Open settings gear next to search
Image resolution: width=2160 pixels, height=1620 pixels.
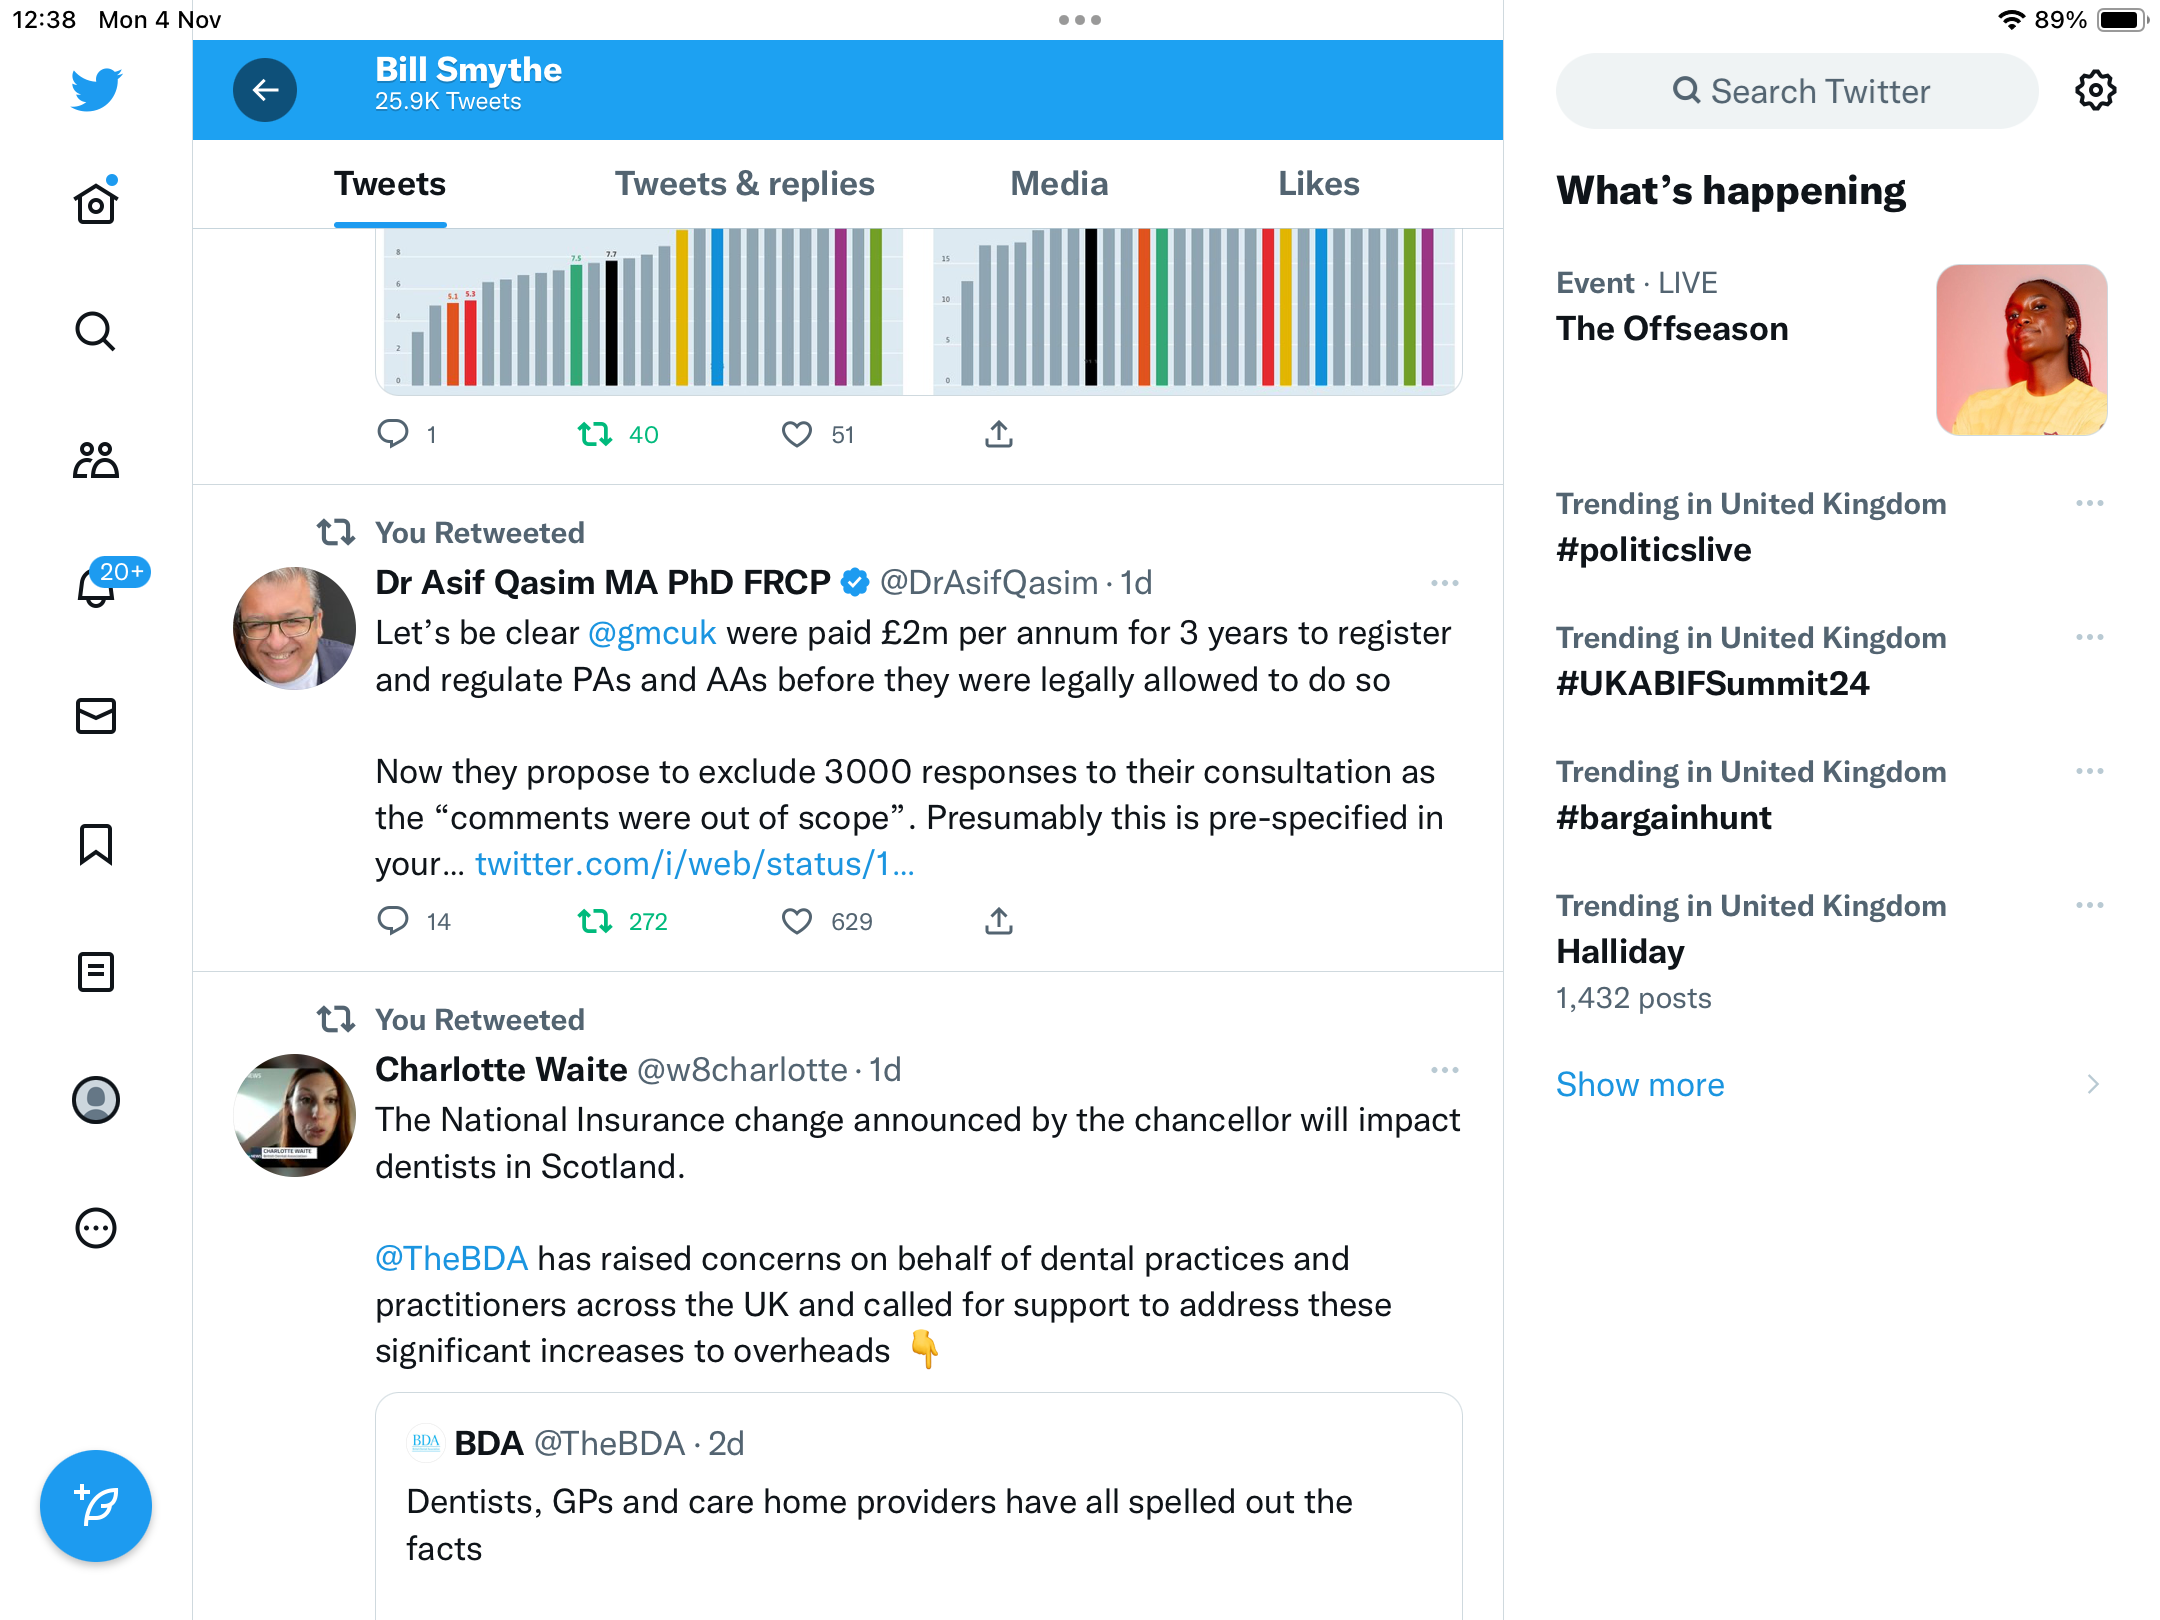2095,91
